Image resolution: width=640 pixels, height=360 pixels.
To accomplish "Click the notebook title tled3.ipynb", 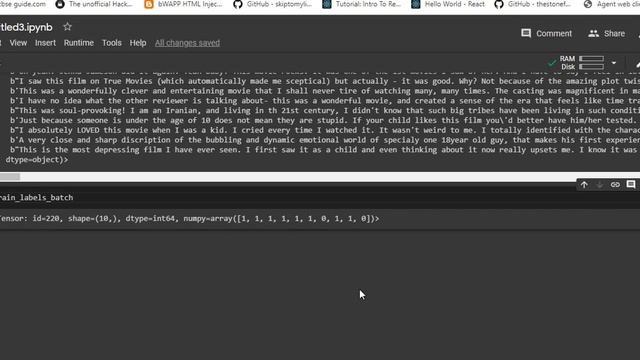I will pos(26,27).
